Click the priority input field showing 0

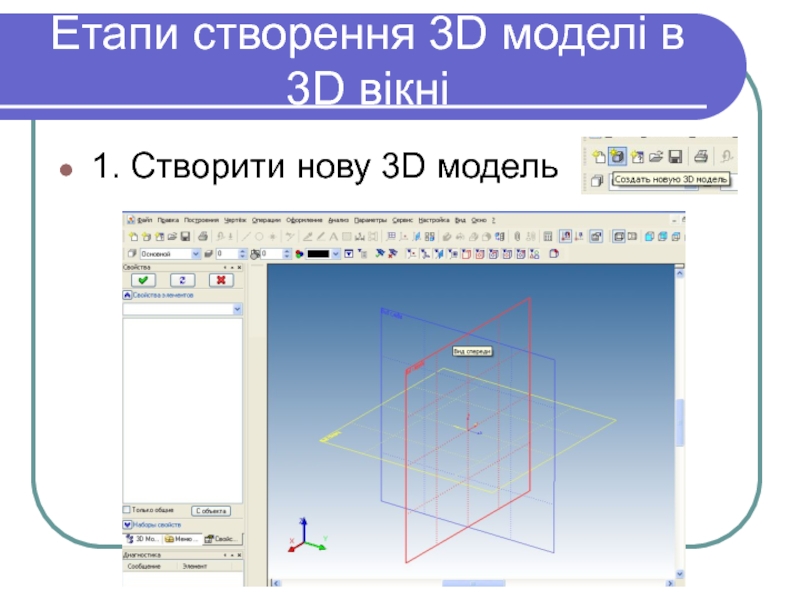pos(271,254)
